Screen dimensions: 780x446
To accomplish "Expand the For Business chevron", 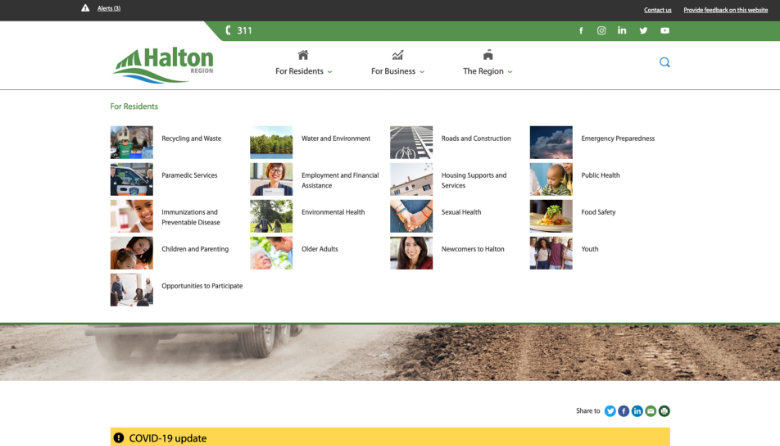I will 422,72.
